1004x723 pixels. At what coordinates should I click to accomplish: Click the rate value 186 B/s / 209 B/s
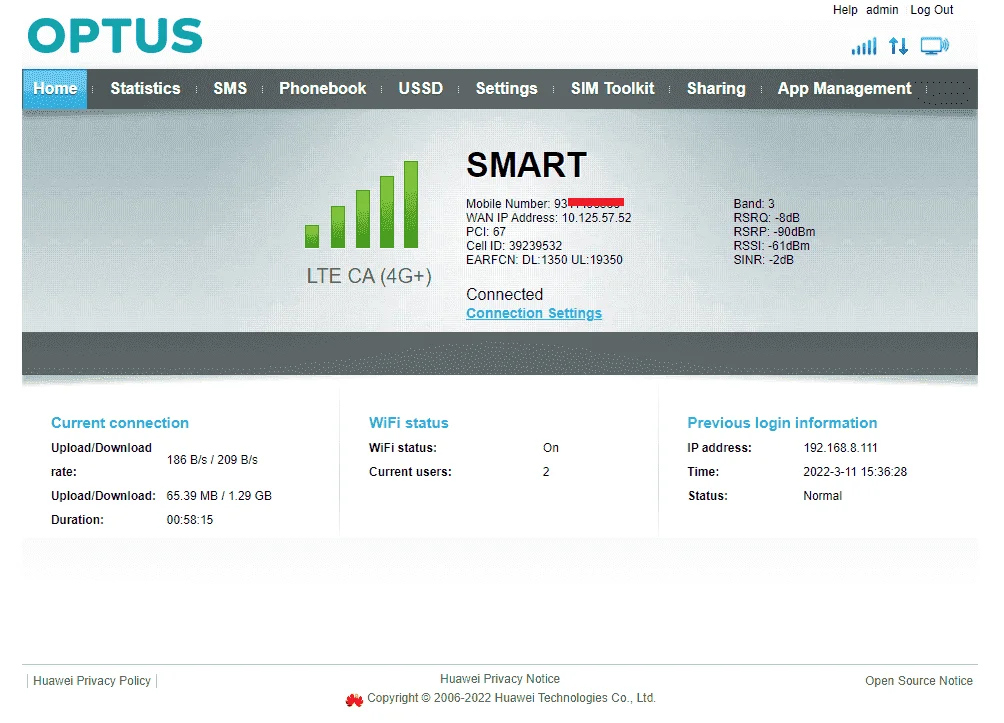[212, 460]
